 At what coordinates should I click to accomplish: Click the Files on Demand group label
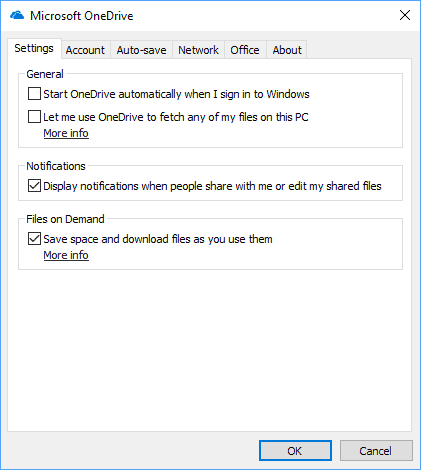tap(65, 219)
